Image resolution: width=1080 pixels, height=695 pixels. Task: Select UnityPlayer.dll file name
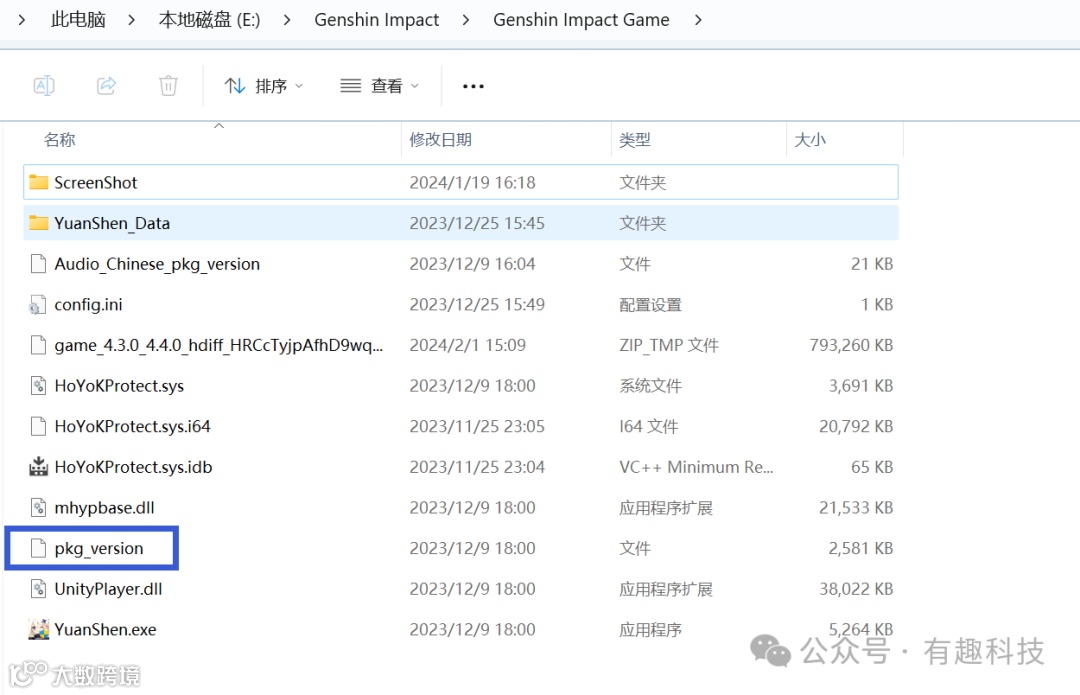[x=108, y=589]
